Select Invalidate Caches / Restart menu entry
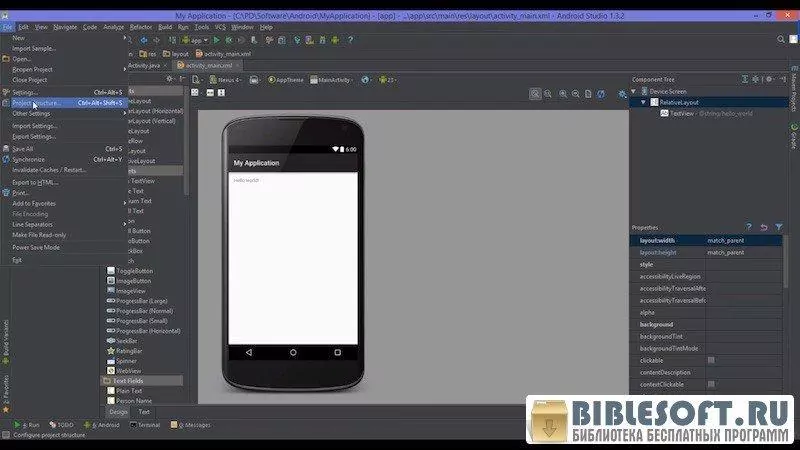800x450 pixels. [49, 170]
